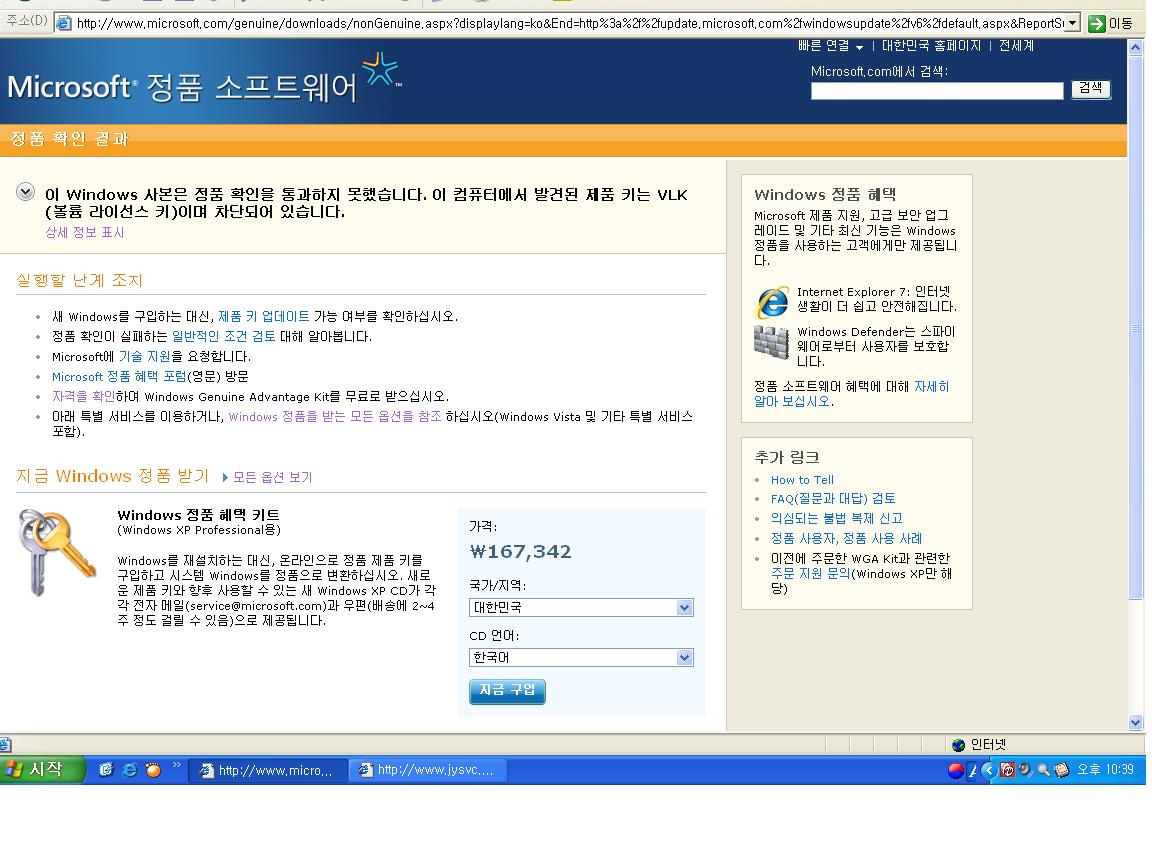Click the 자격을 확인 link
This screenshot has width=1152, height=864.
coord(84,397)
